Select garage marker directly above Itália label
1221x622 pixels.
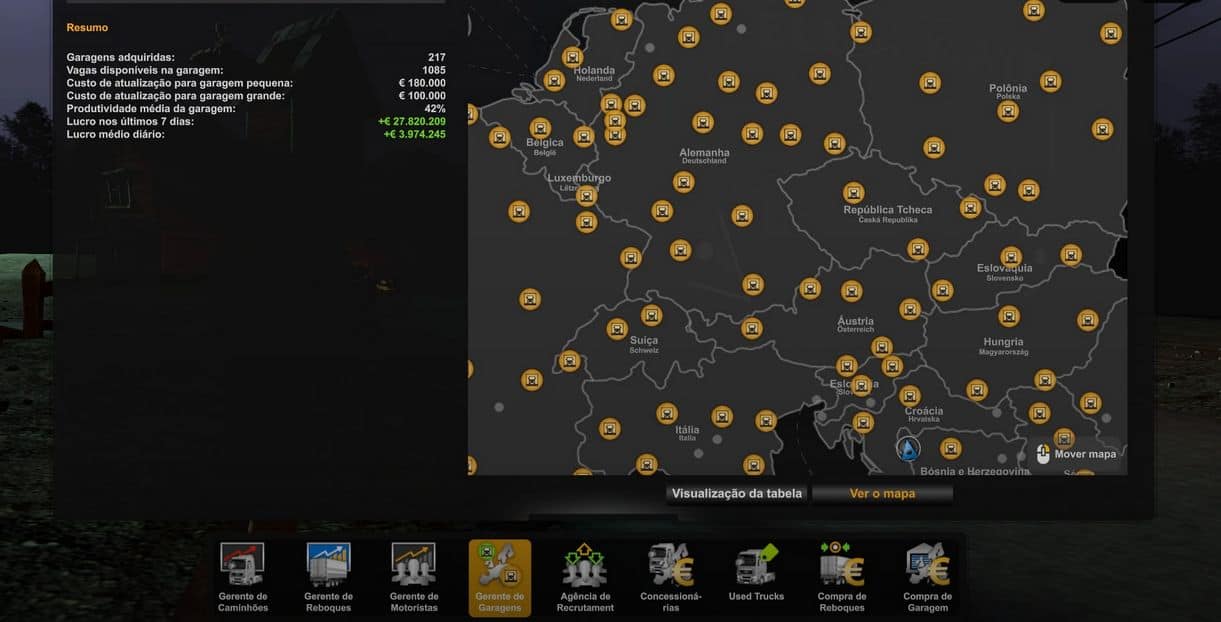(x=667, y=413)
